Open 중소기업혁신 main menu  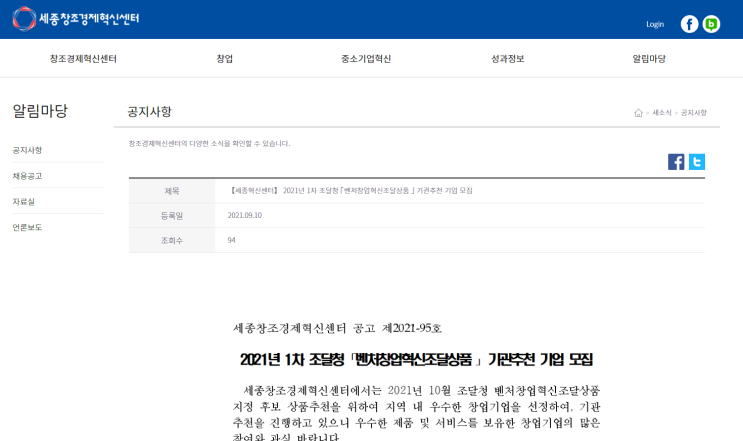tap(366, 59)
